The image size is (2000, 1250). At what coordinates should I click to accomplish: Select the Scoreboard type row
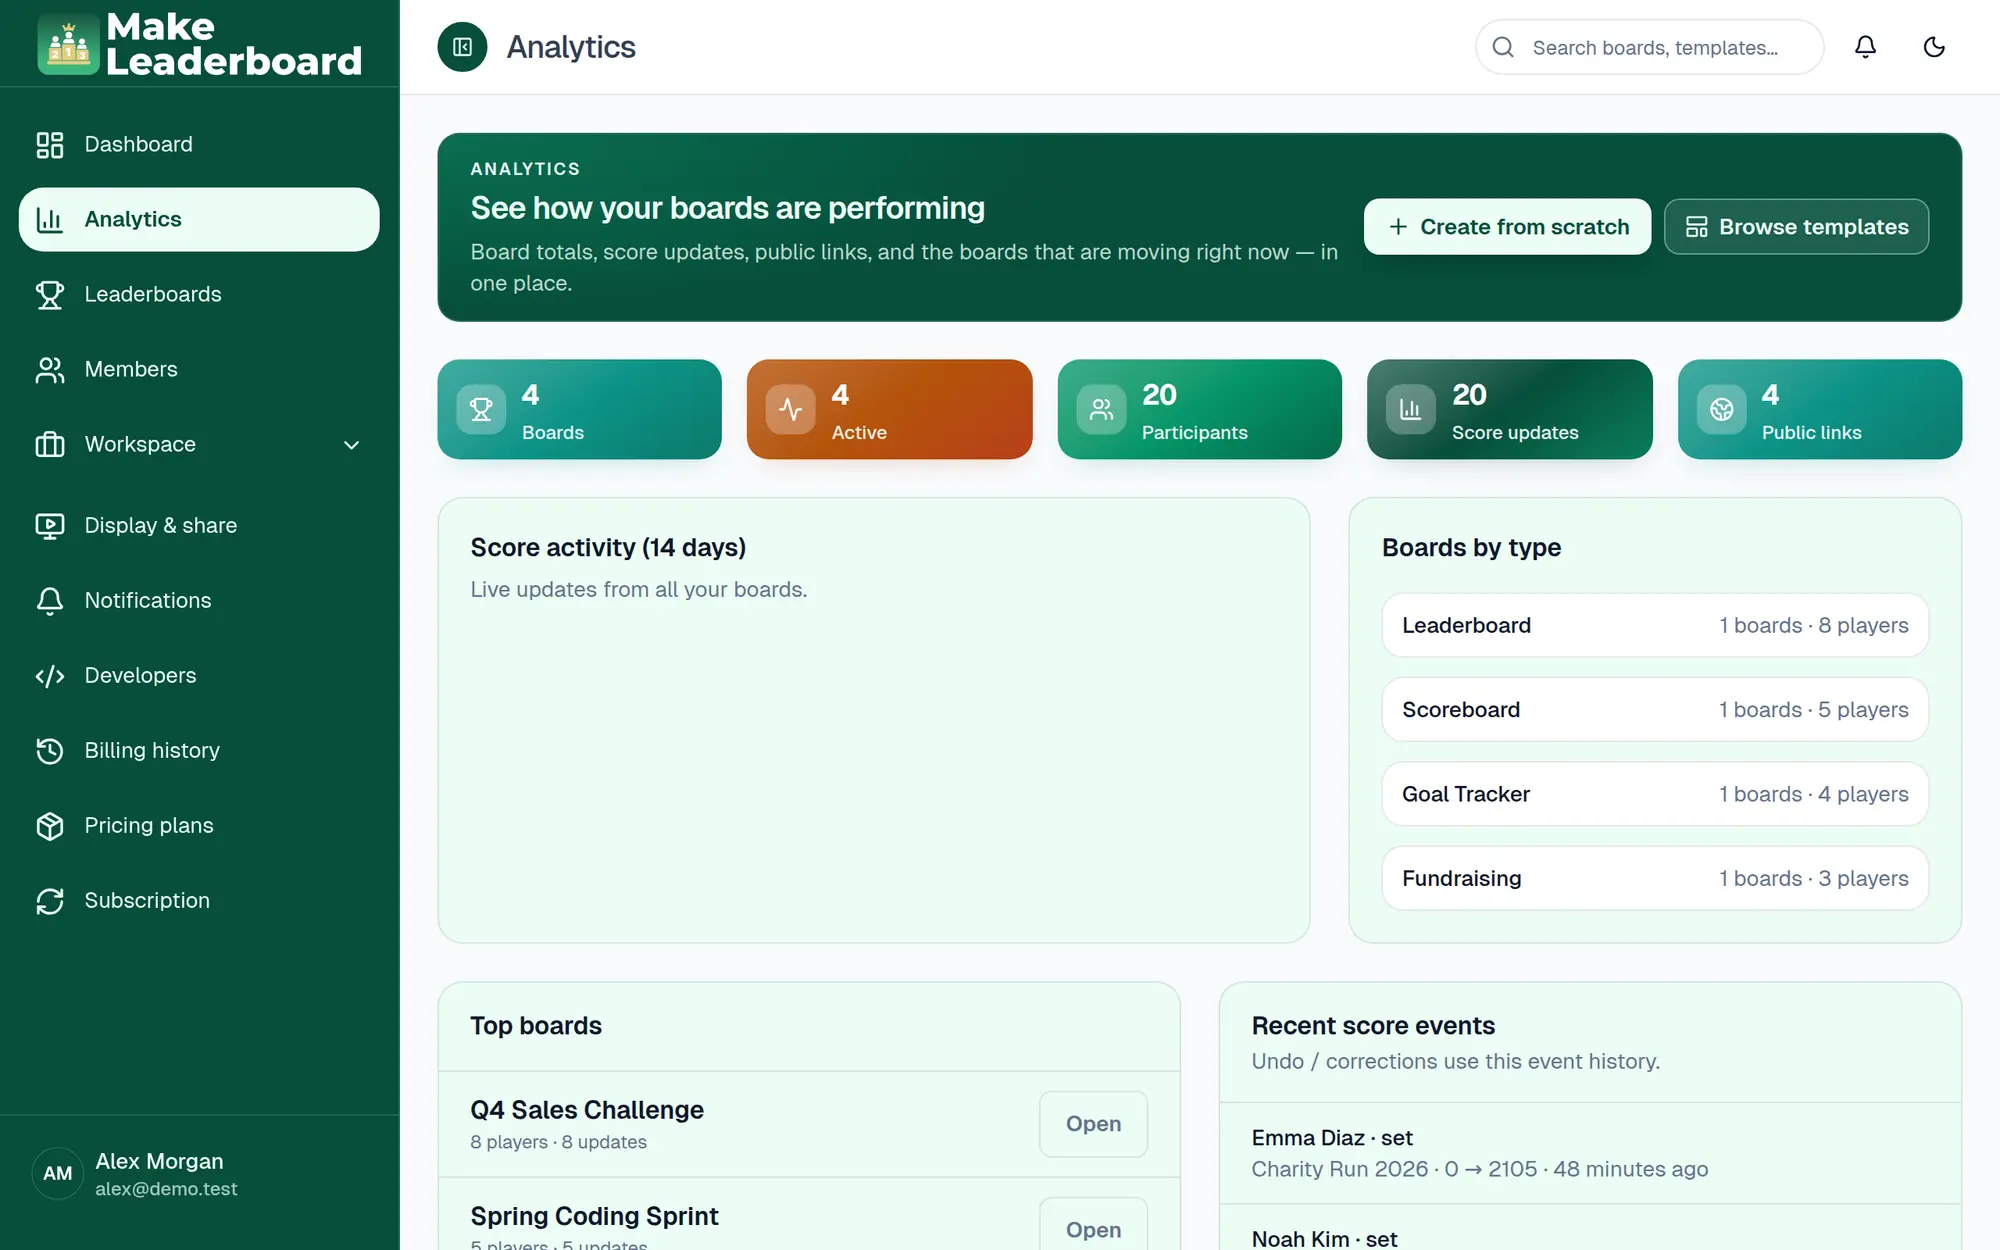[1655, 710]
